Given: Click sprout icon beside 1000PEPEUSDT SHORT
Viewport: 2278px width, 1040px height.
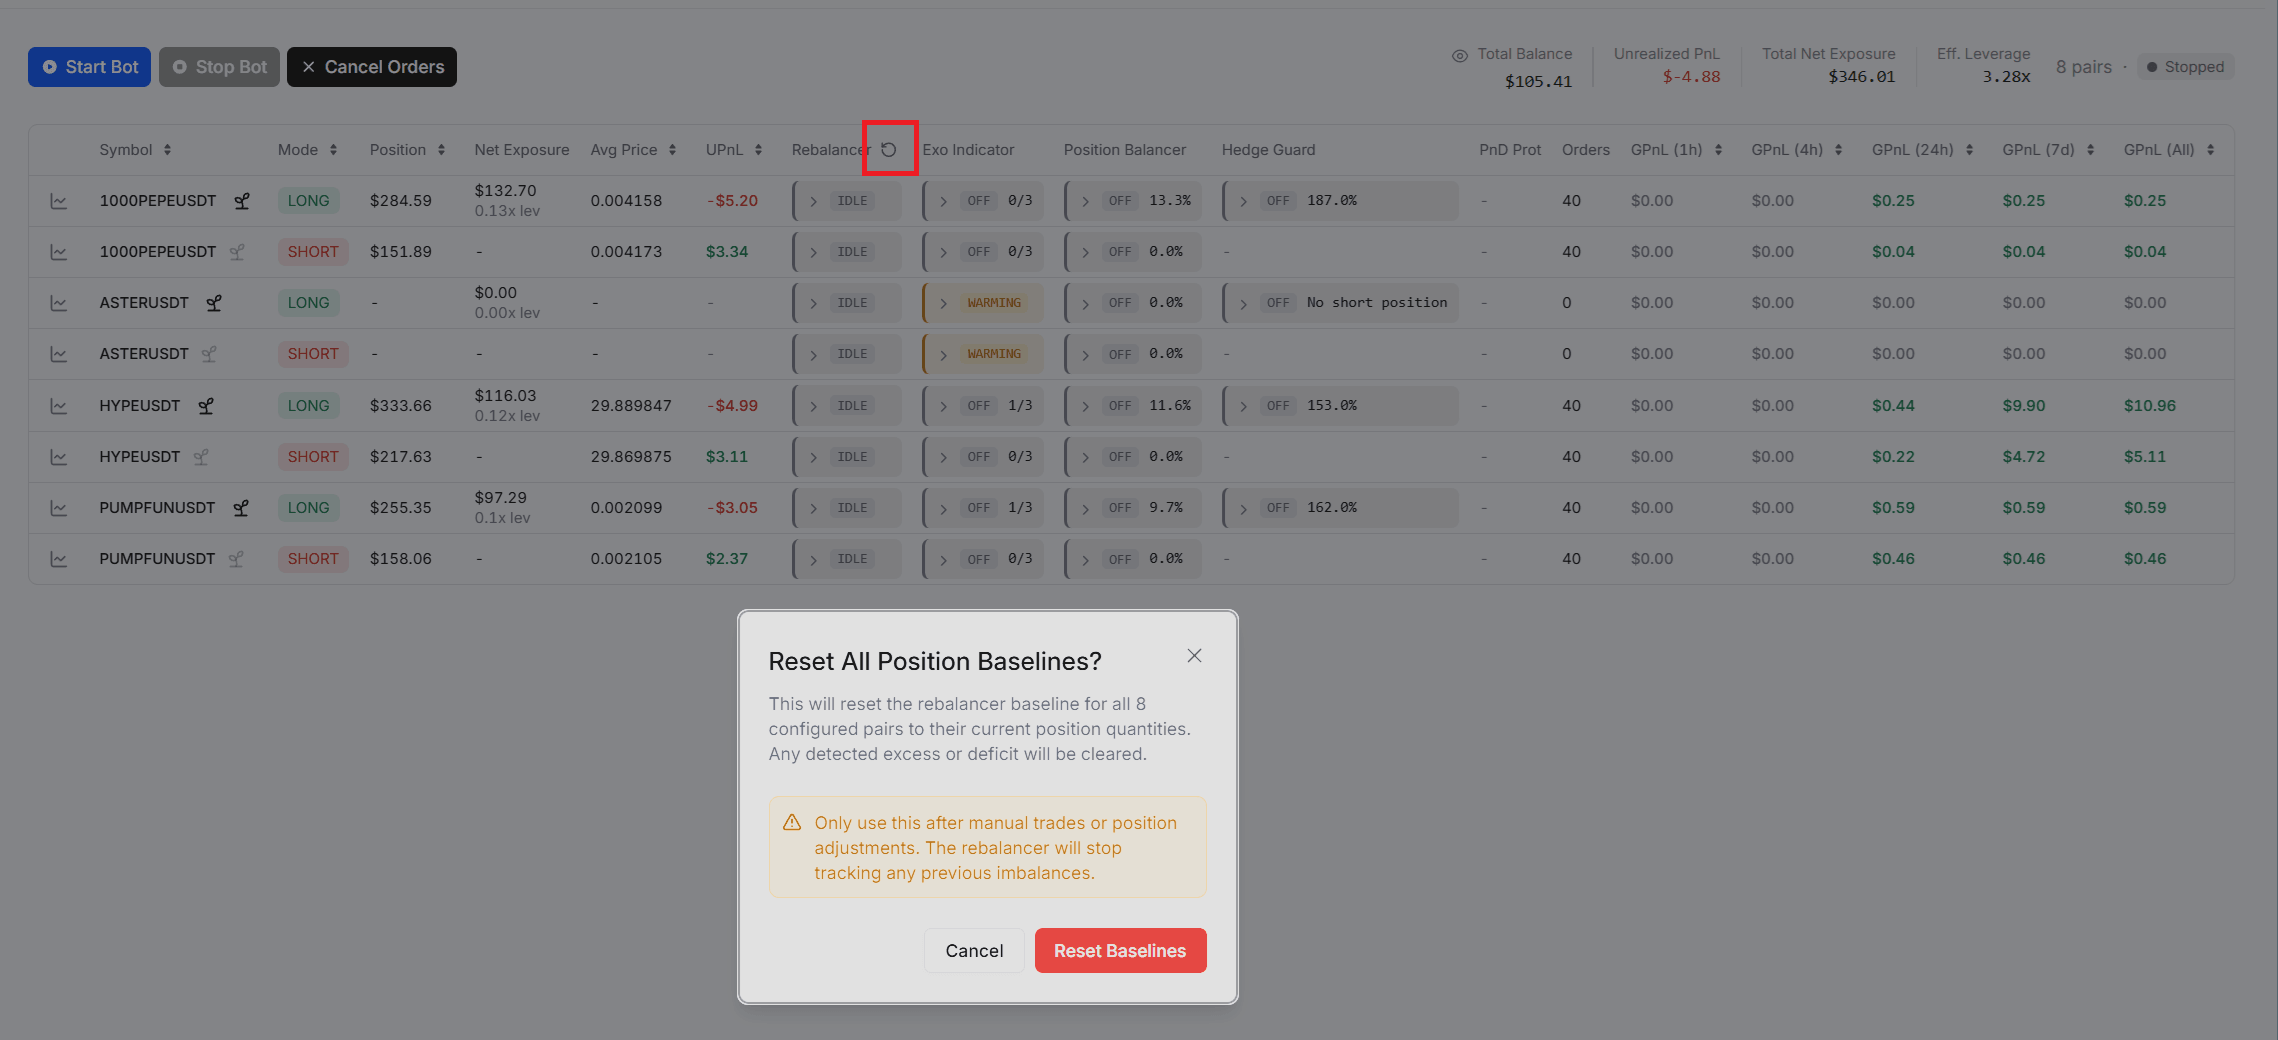Looking at the screenshot, I should coord(237,252).
